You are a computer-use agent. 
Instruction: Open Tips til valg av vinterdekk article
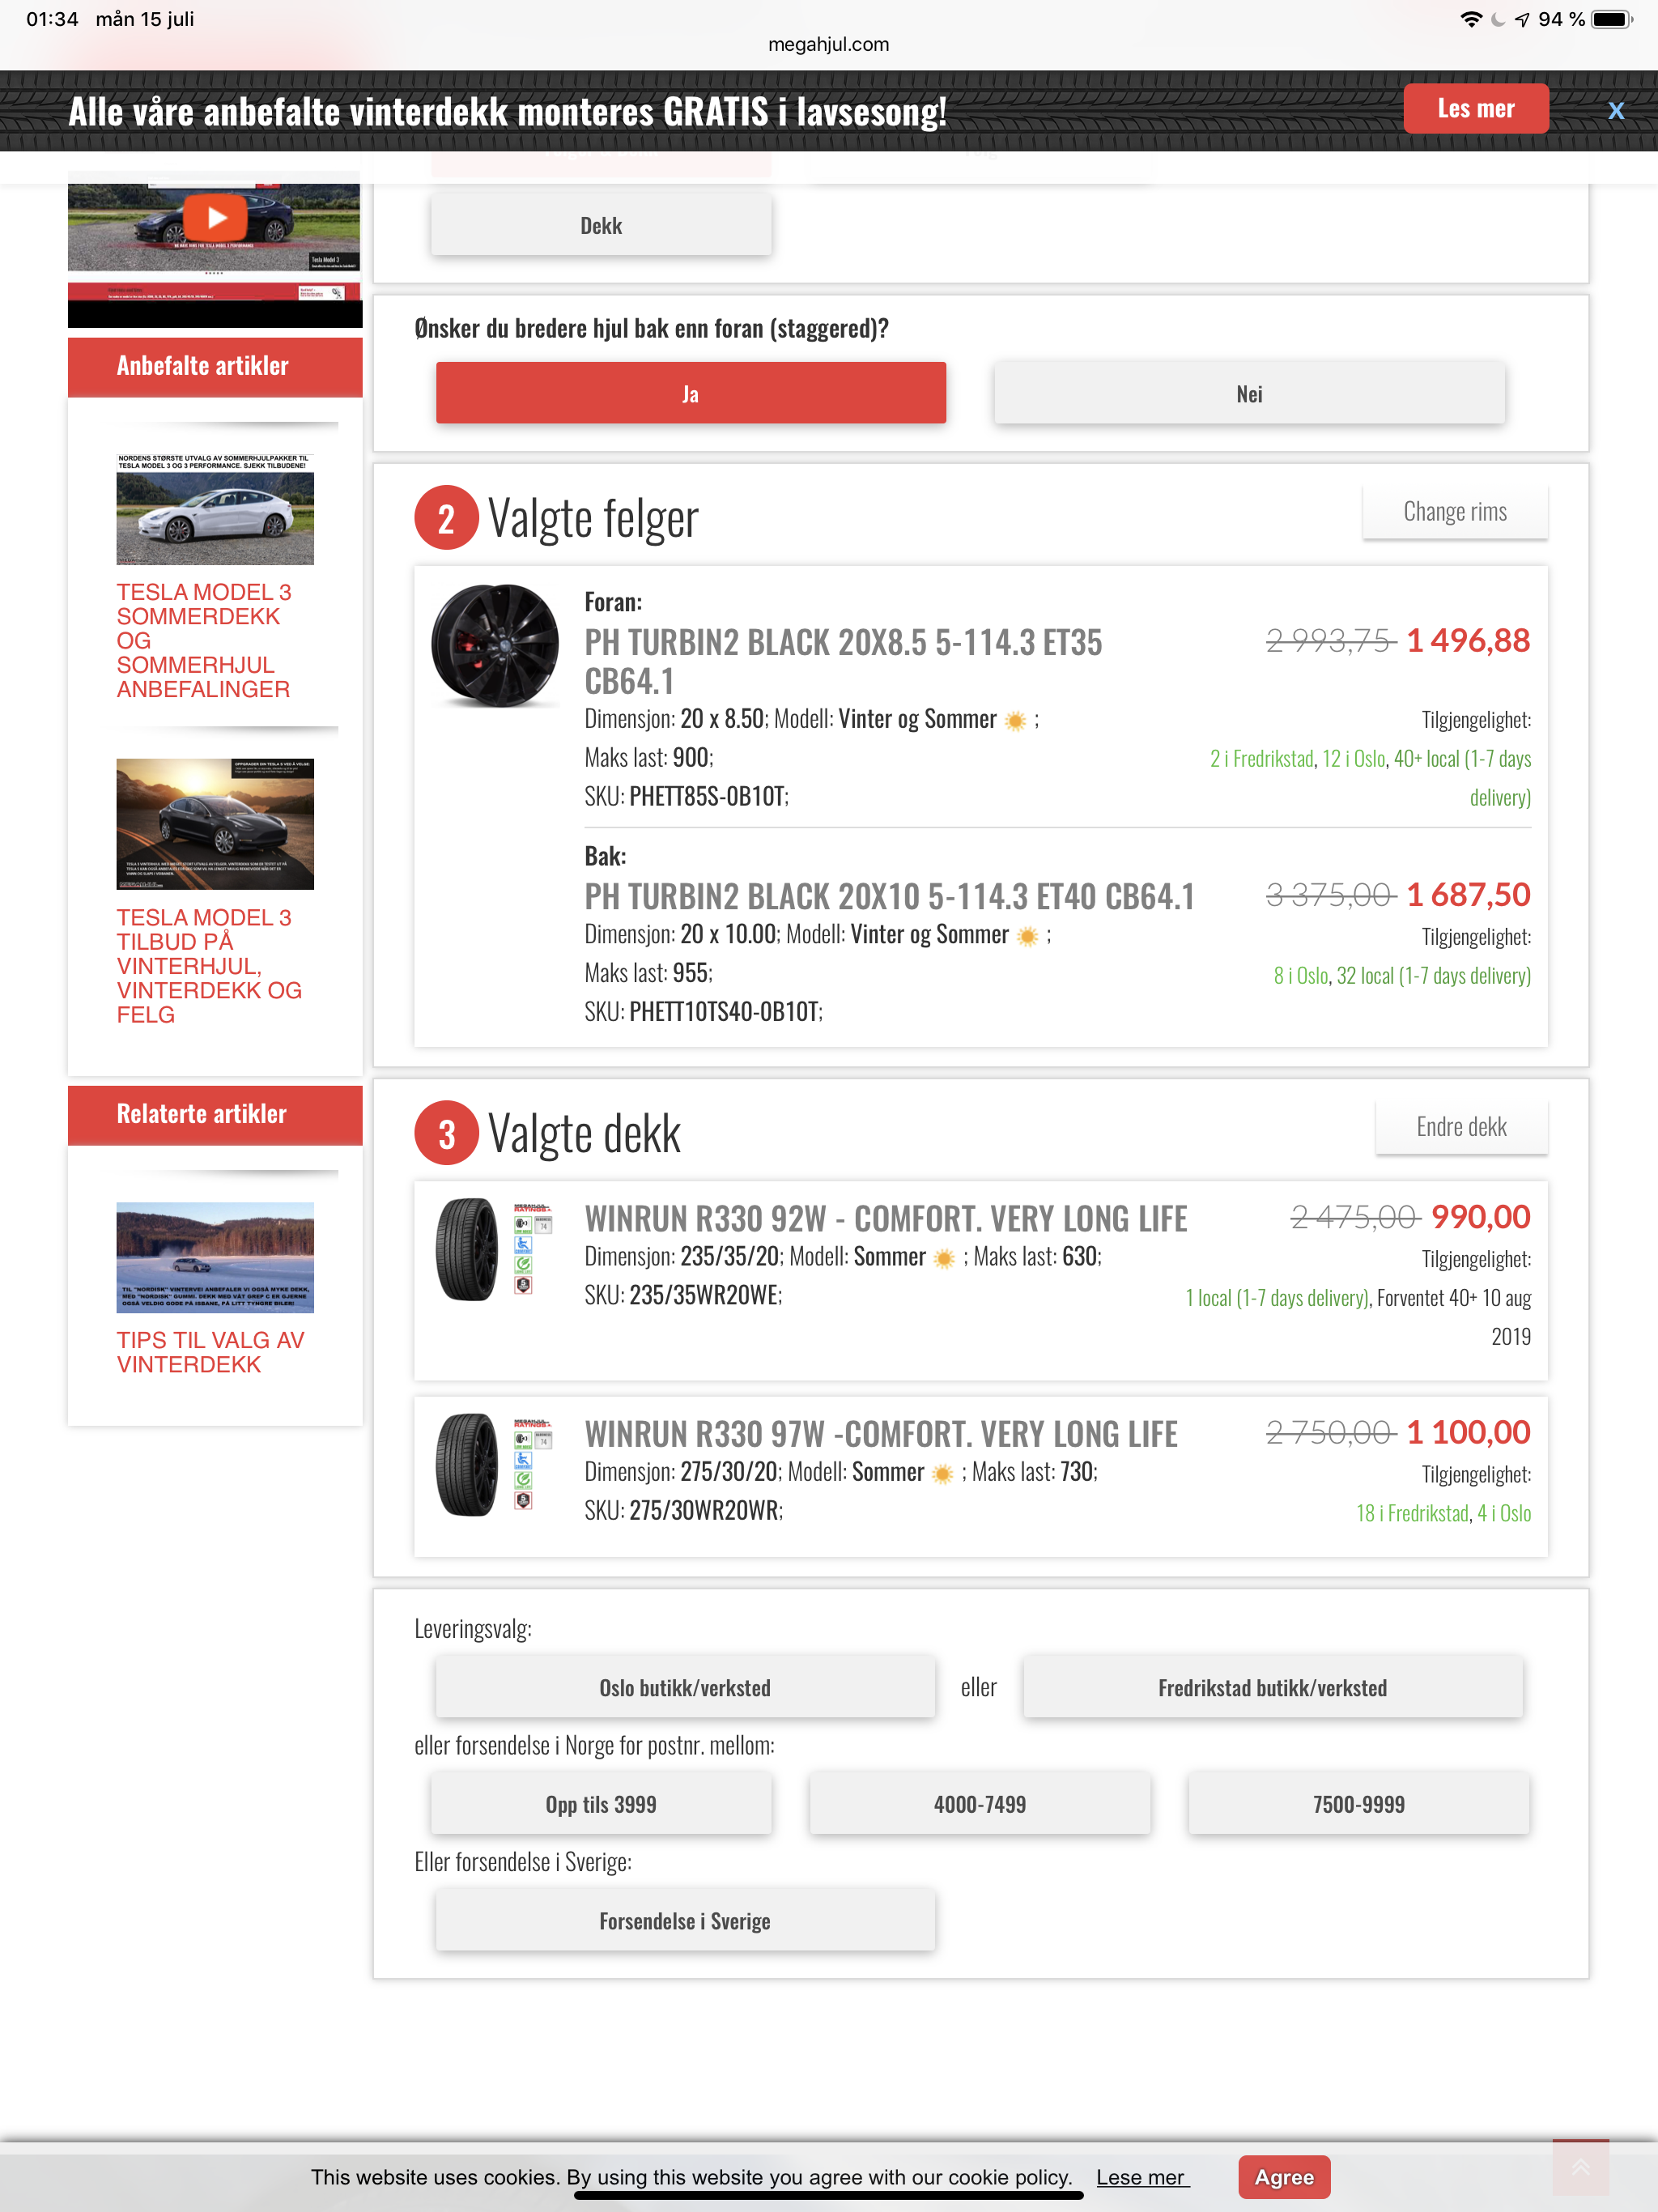coord(211,1352)
